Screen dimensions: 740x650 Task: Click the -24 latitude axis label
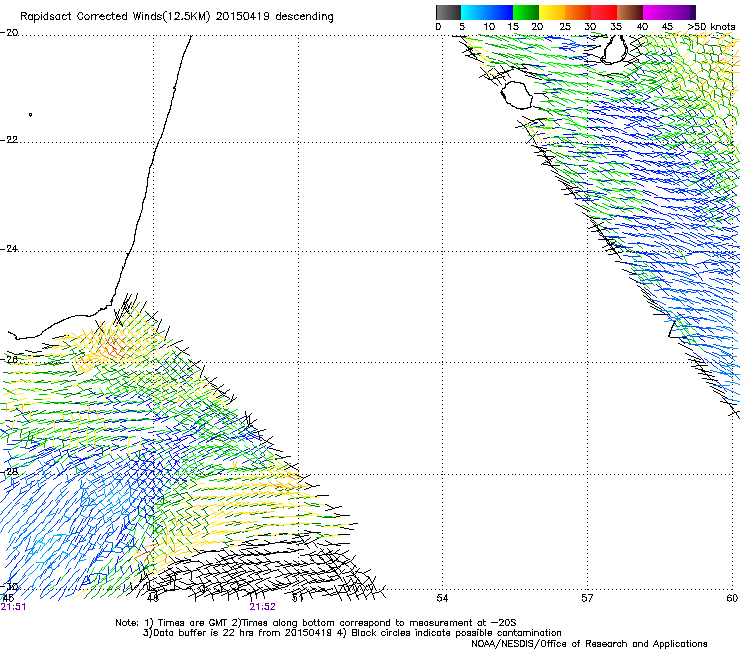coord(9,249)
